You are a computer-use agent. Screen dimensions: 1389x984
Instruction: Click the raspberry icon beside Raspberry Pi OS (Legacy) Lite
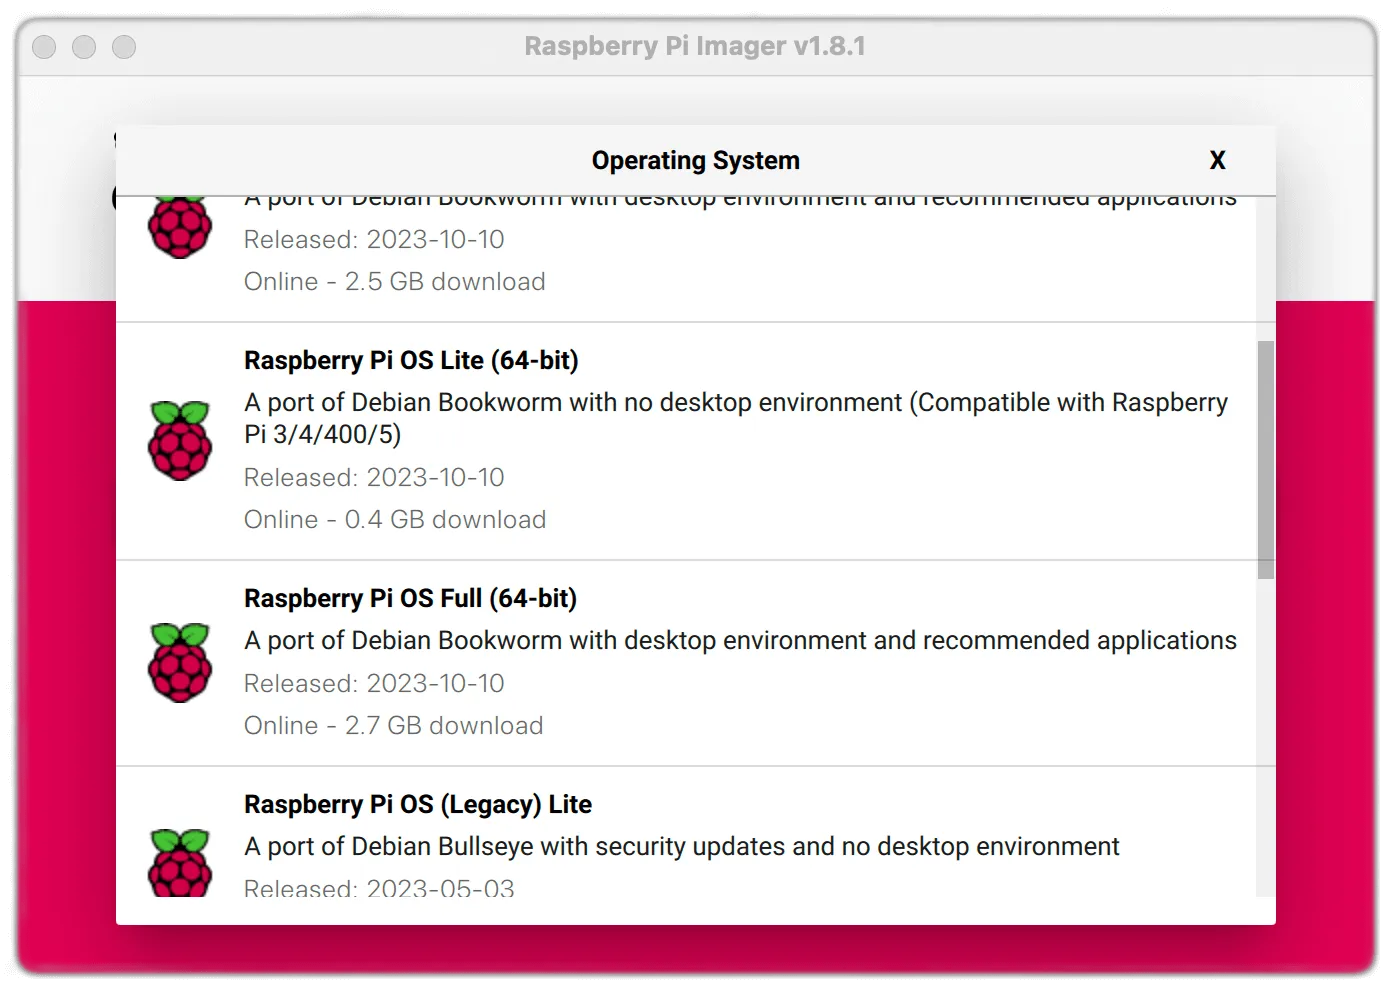180,862
